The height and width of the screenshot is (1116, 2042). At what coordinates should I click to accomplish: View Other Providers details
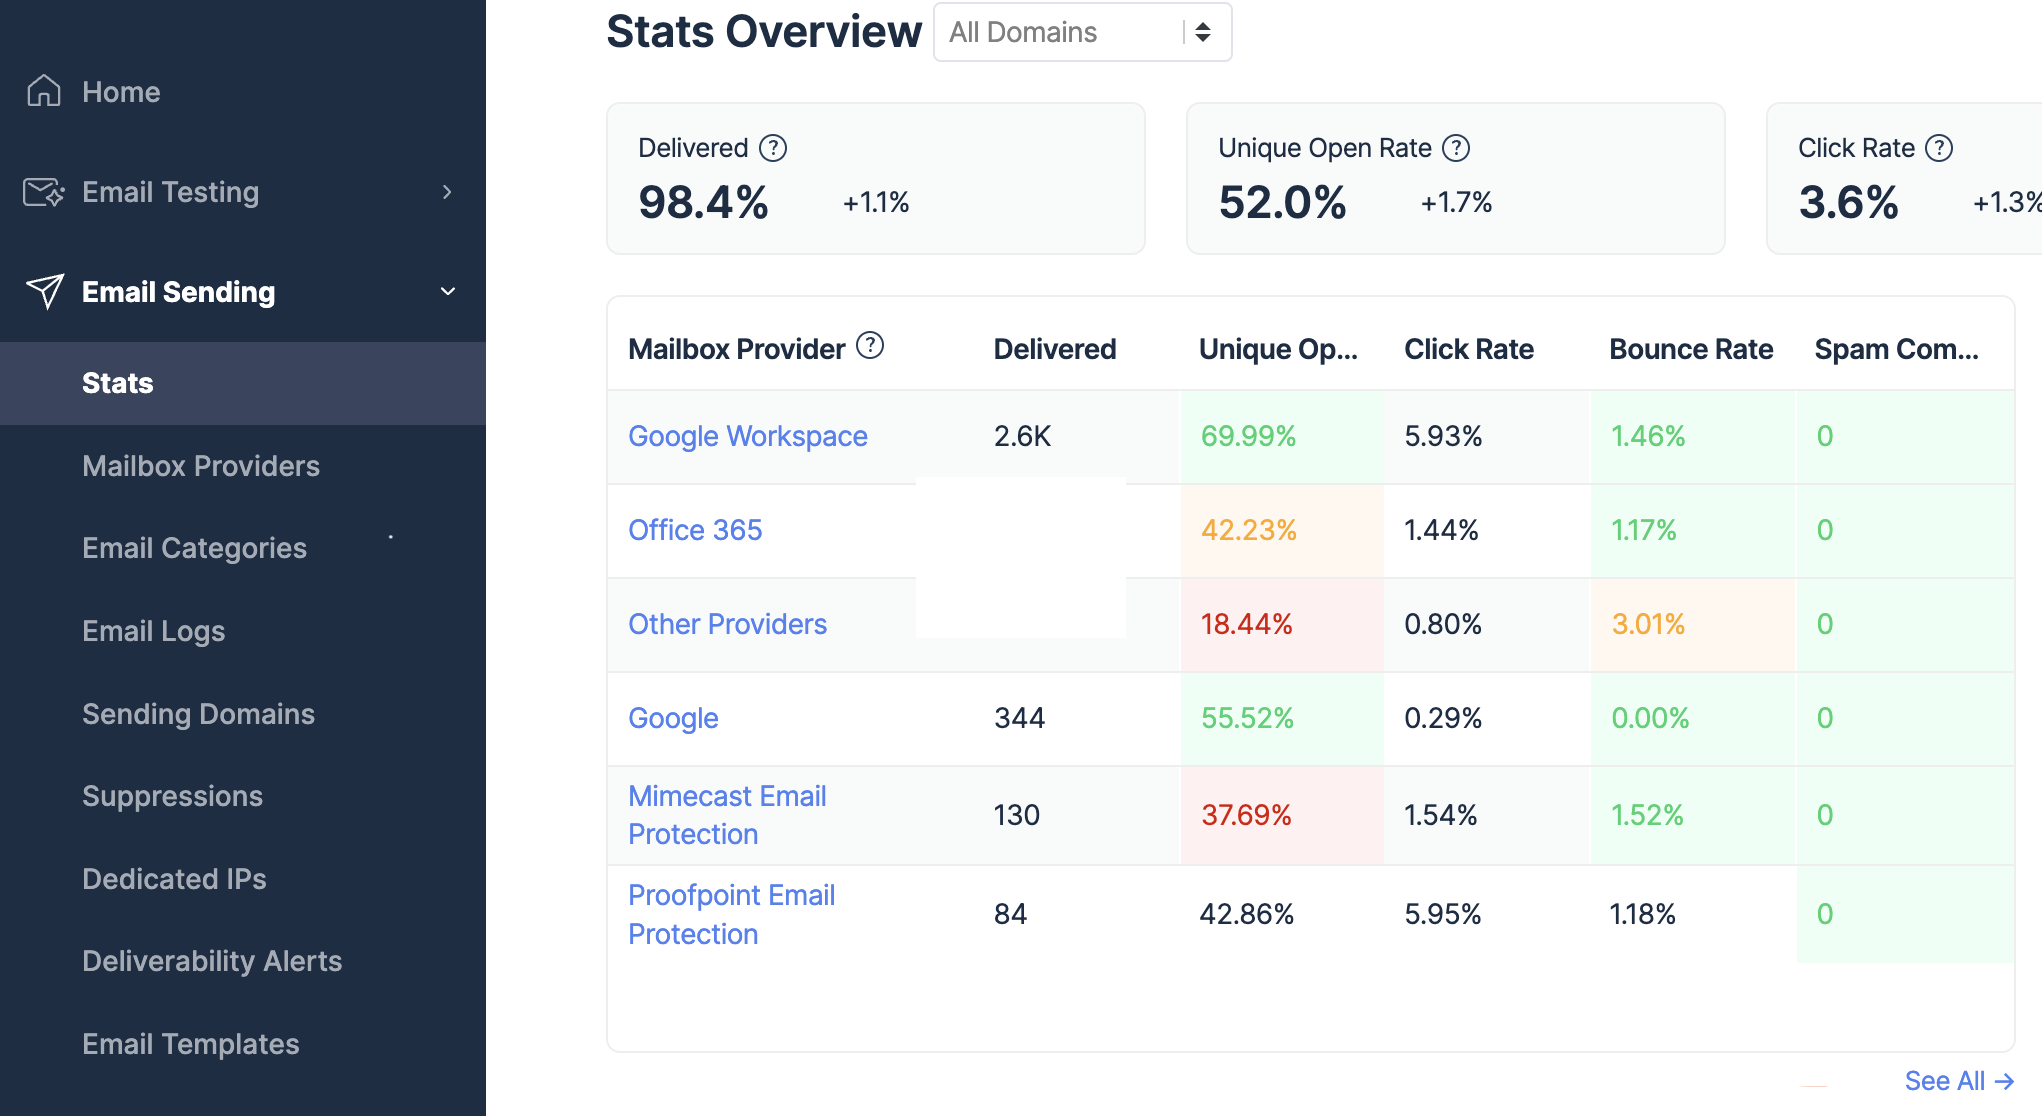coord(727,623)
